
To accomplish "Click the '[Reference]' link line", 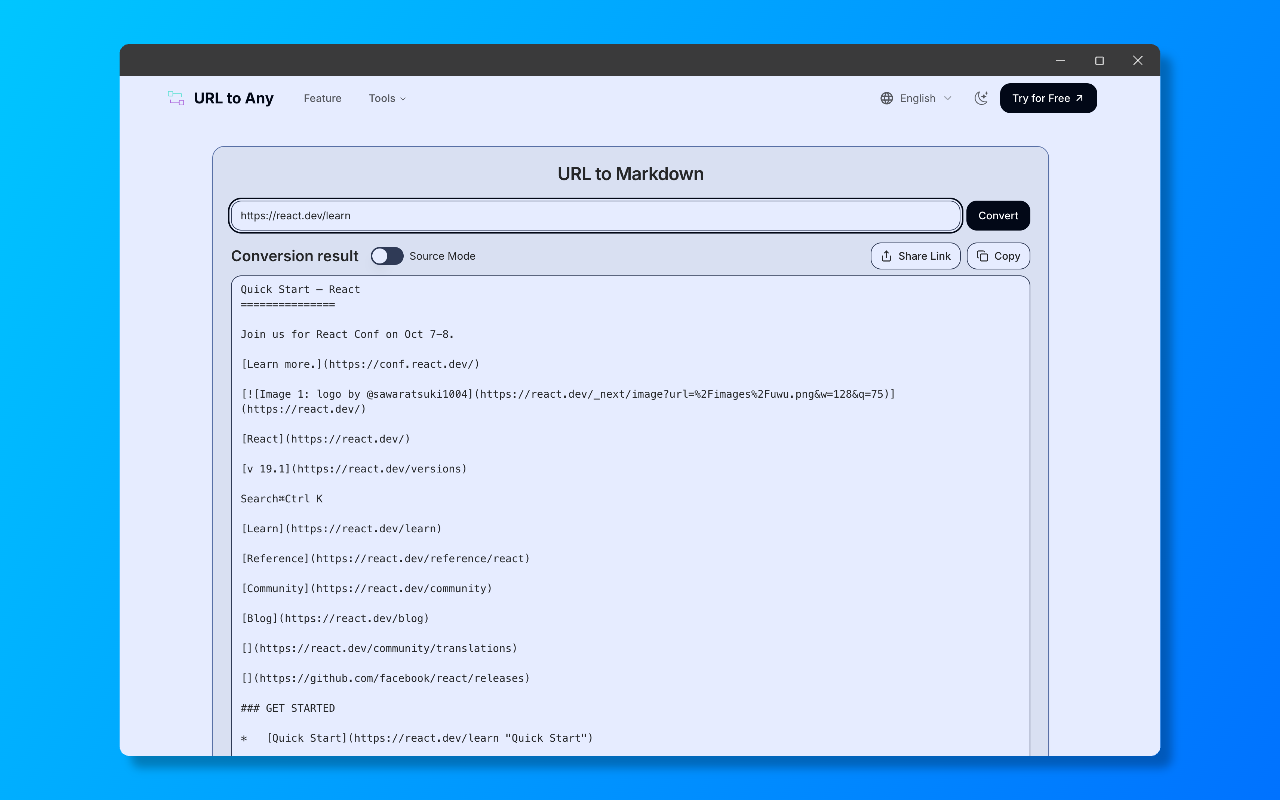I will click(x=385, y=559).
